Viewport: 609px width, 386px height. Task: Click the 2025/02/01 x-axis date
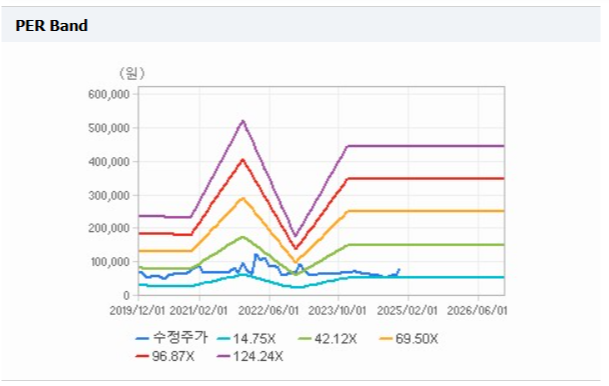click(x=407, y=310)
